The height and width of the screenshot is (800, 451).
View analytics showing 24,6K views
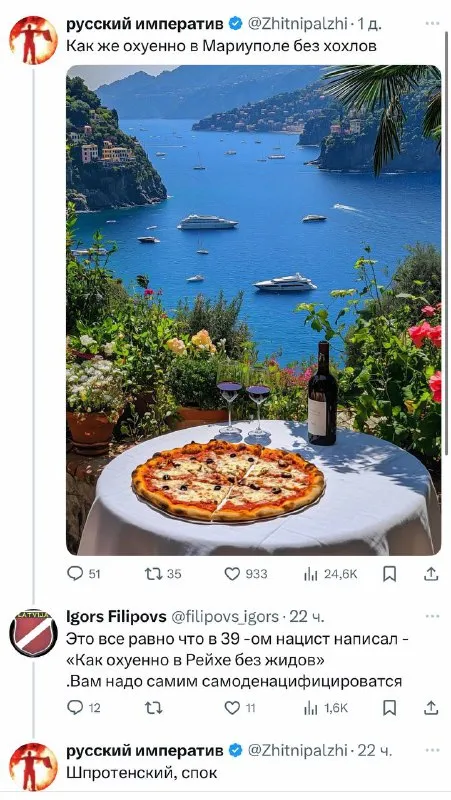click(330, 574)
